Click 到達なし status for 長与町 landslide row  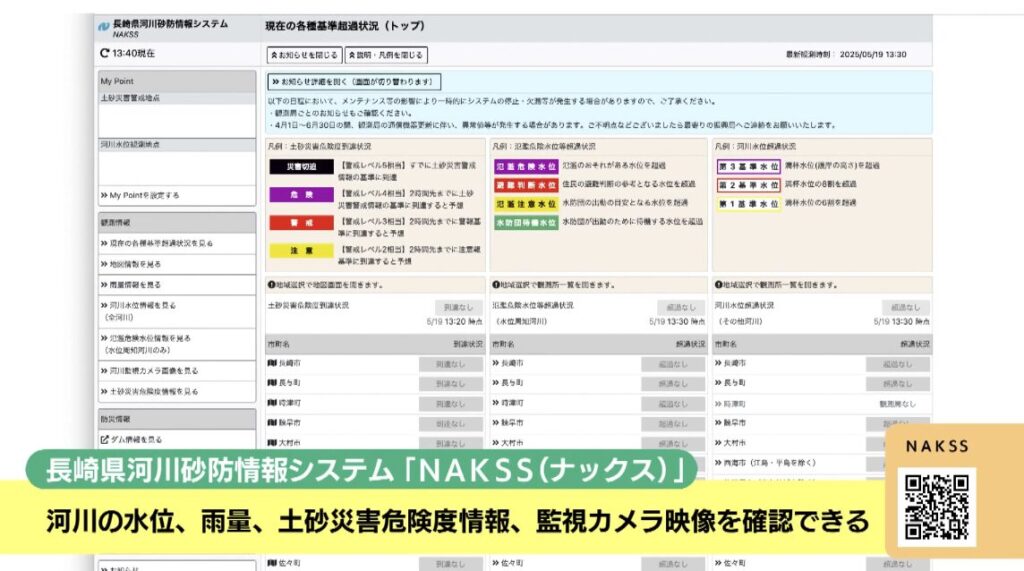pos(451,383)
